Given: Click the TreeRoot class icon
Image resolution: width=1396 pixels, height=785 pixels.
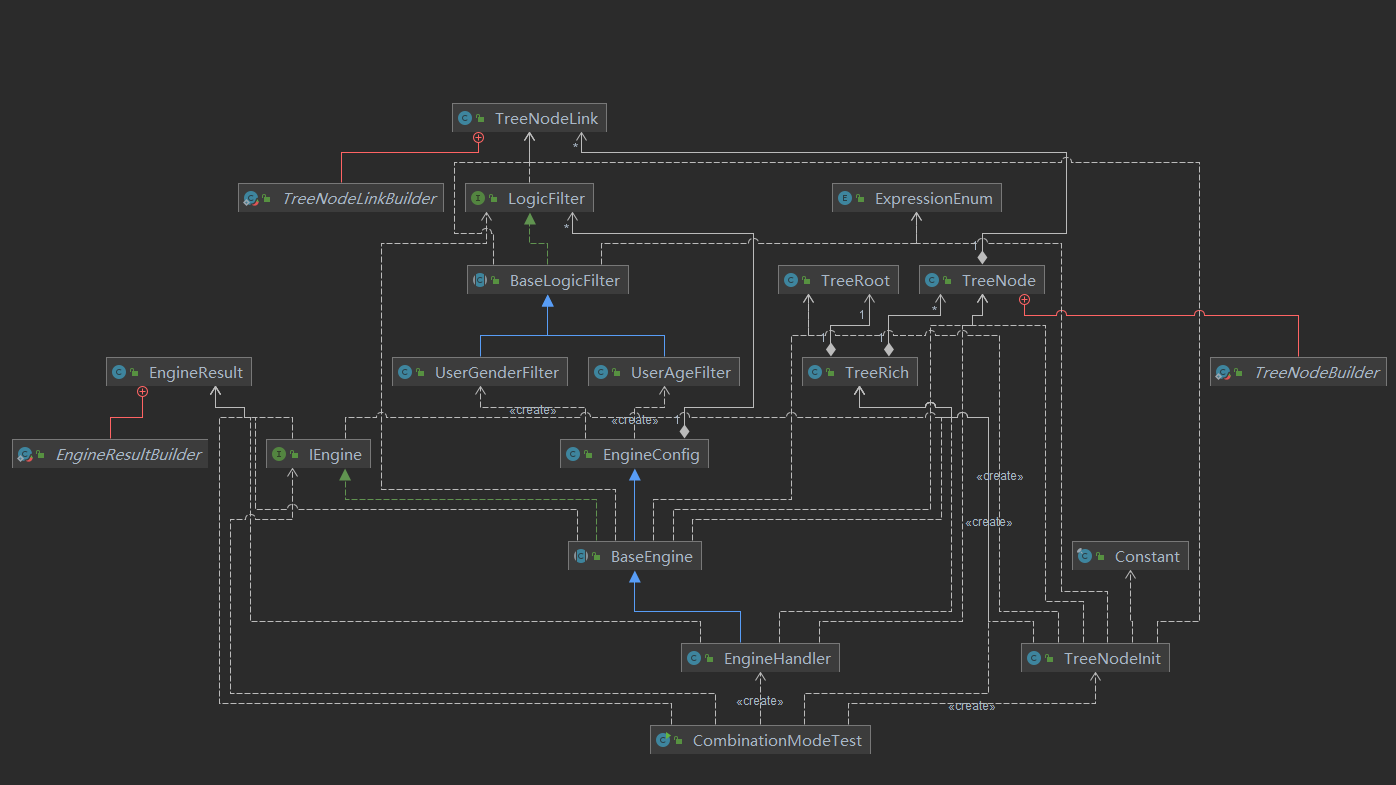Looking at the screenshot, I should click(790, 280).
